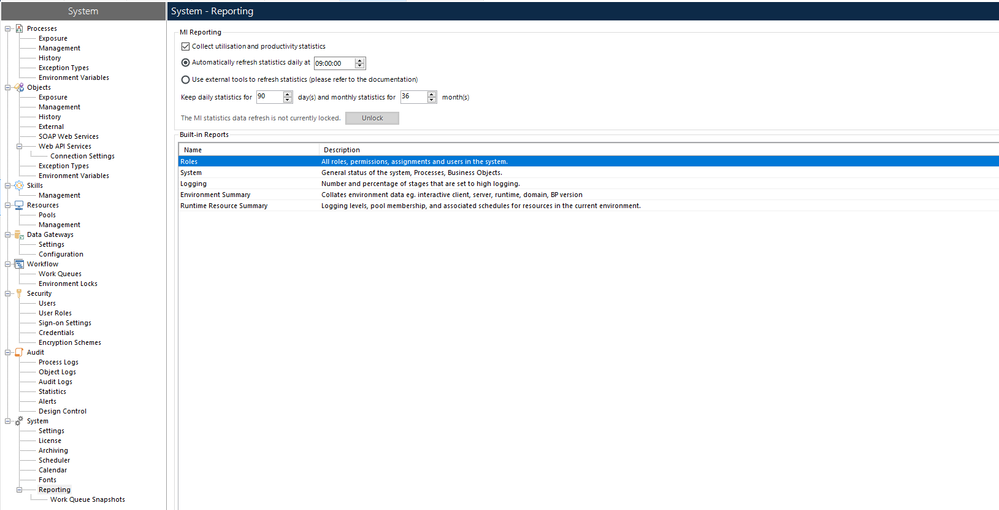This screenshot has width=999, height=510.
Task: Click the refresh time spinner arrows
Action: 360,63
